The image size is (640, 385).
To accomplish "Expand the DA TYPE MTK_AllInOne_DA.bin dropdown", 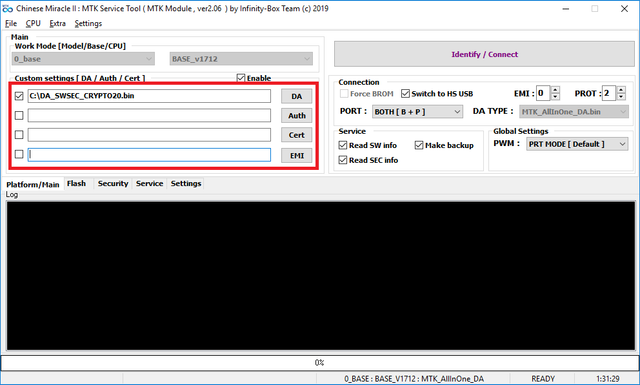I will [574, 111].
